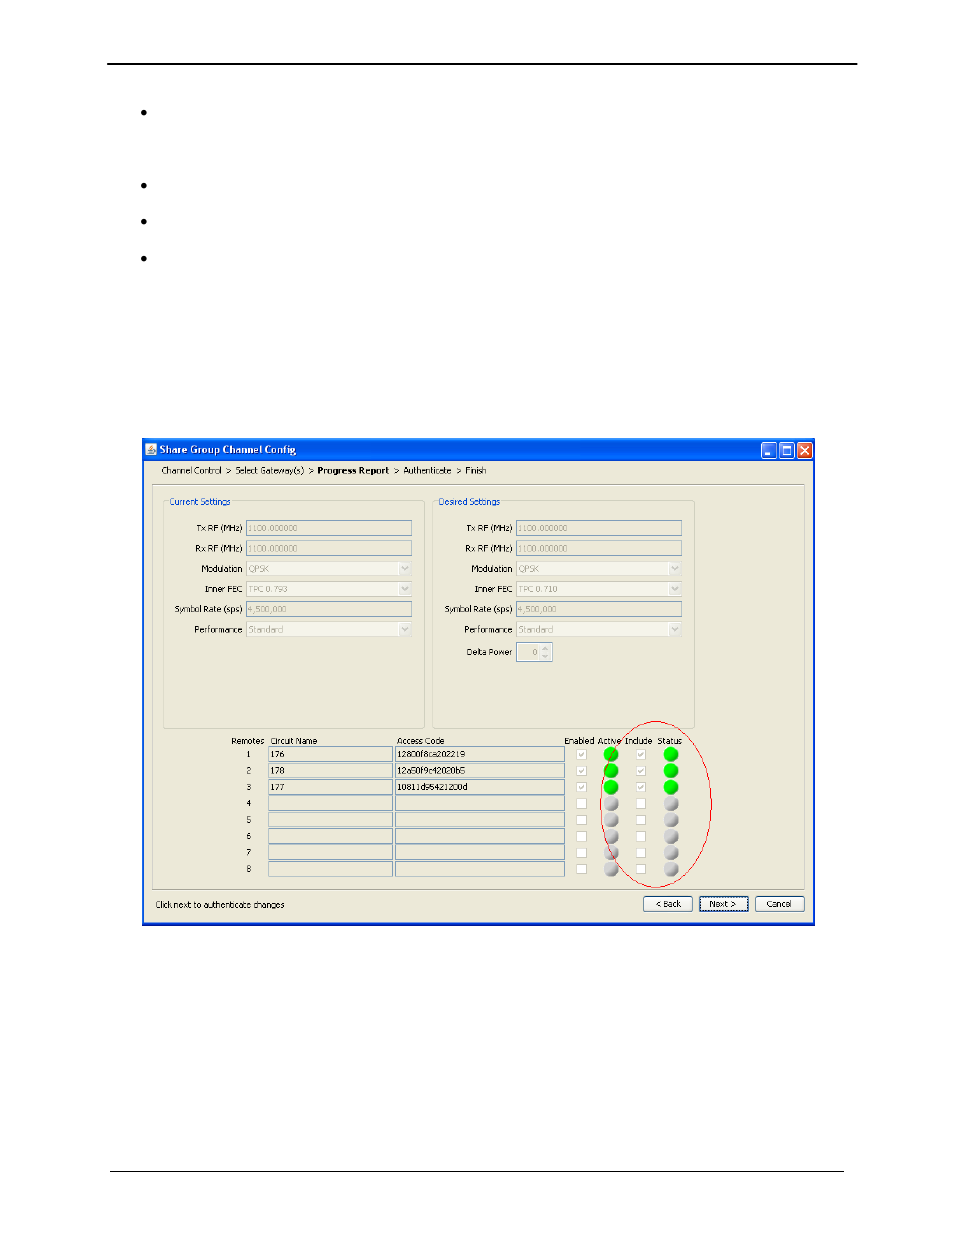Click Rx RF field in Desired Settings
Image resolution: width=954 pixels, height=1235 pixels.
[599, 548]
